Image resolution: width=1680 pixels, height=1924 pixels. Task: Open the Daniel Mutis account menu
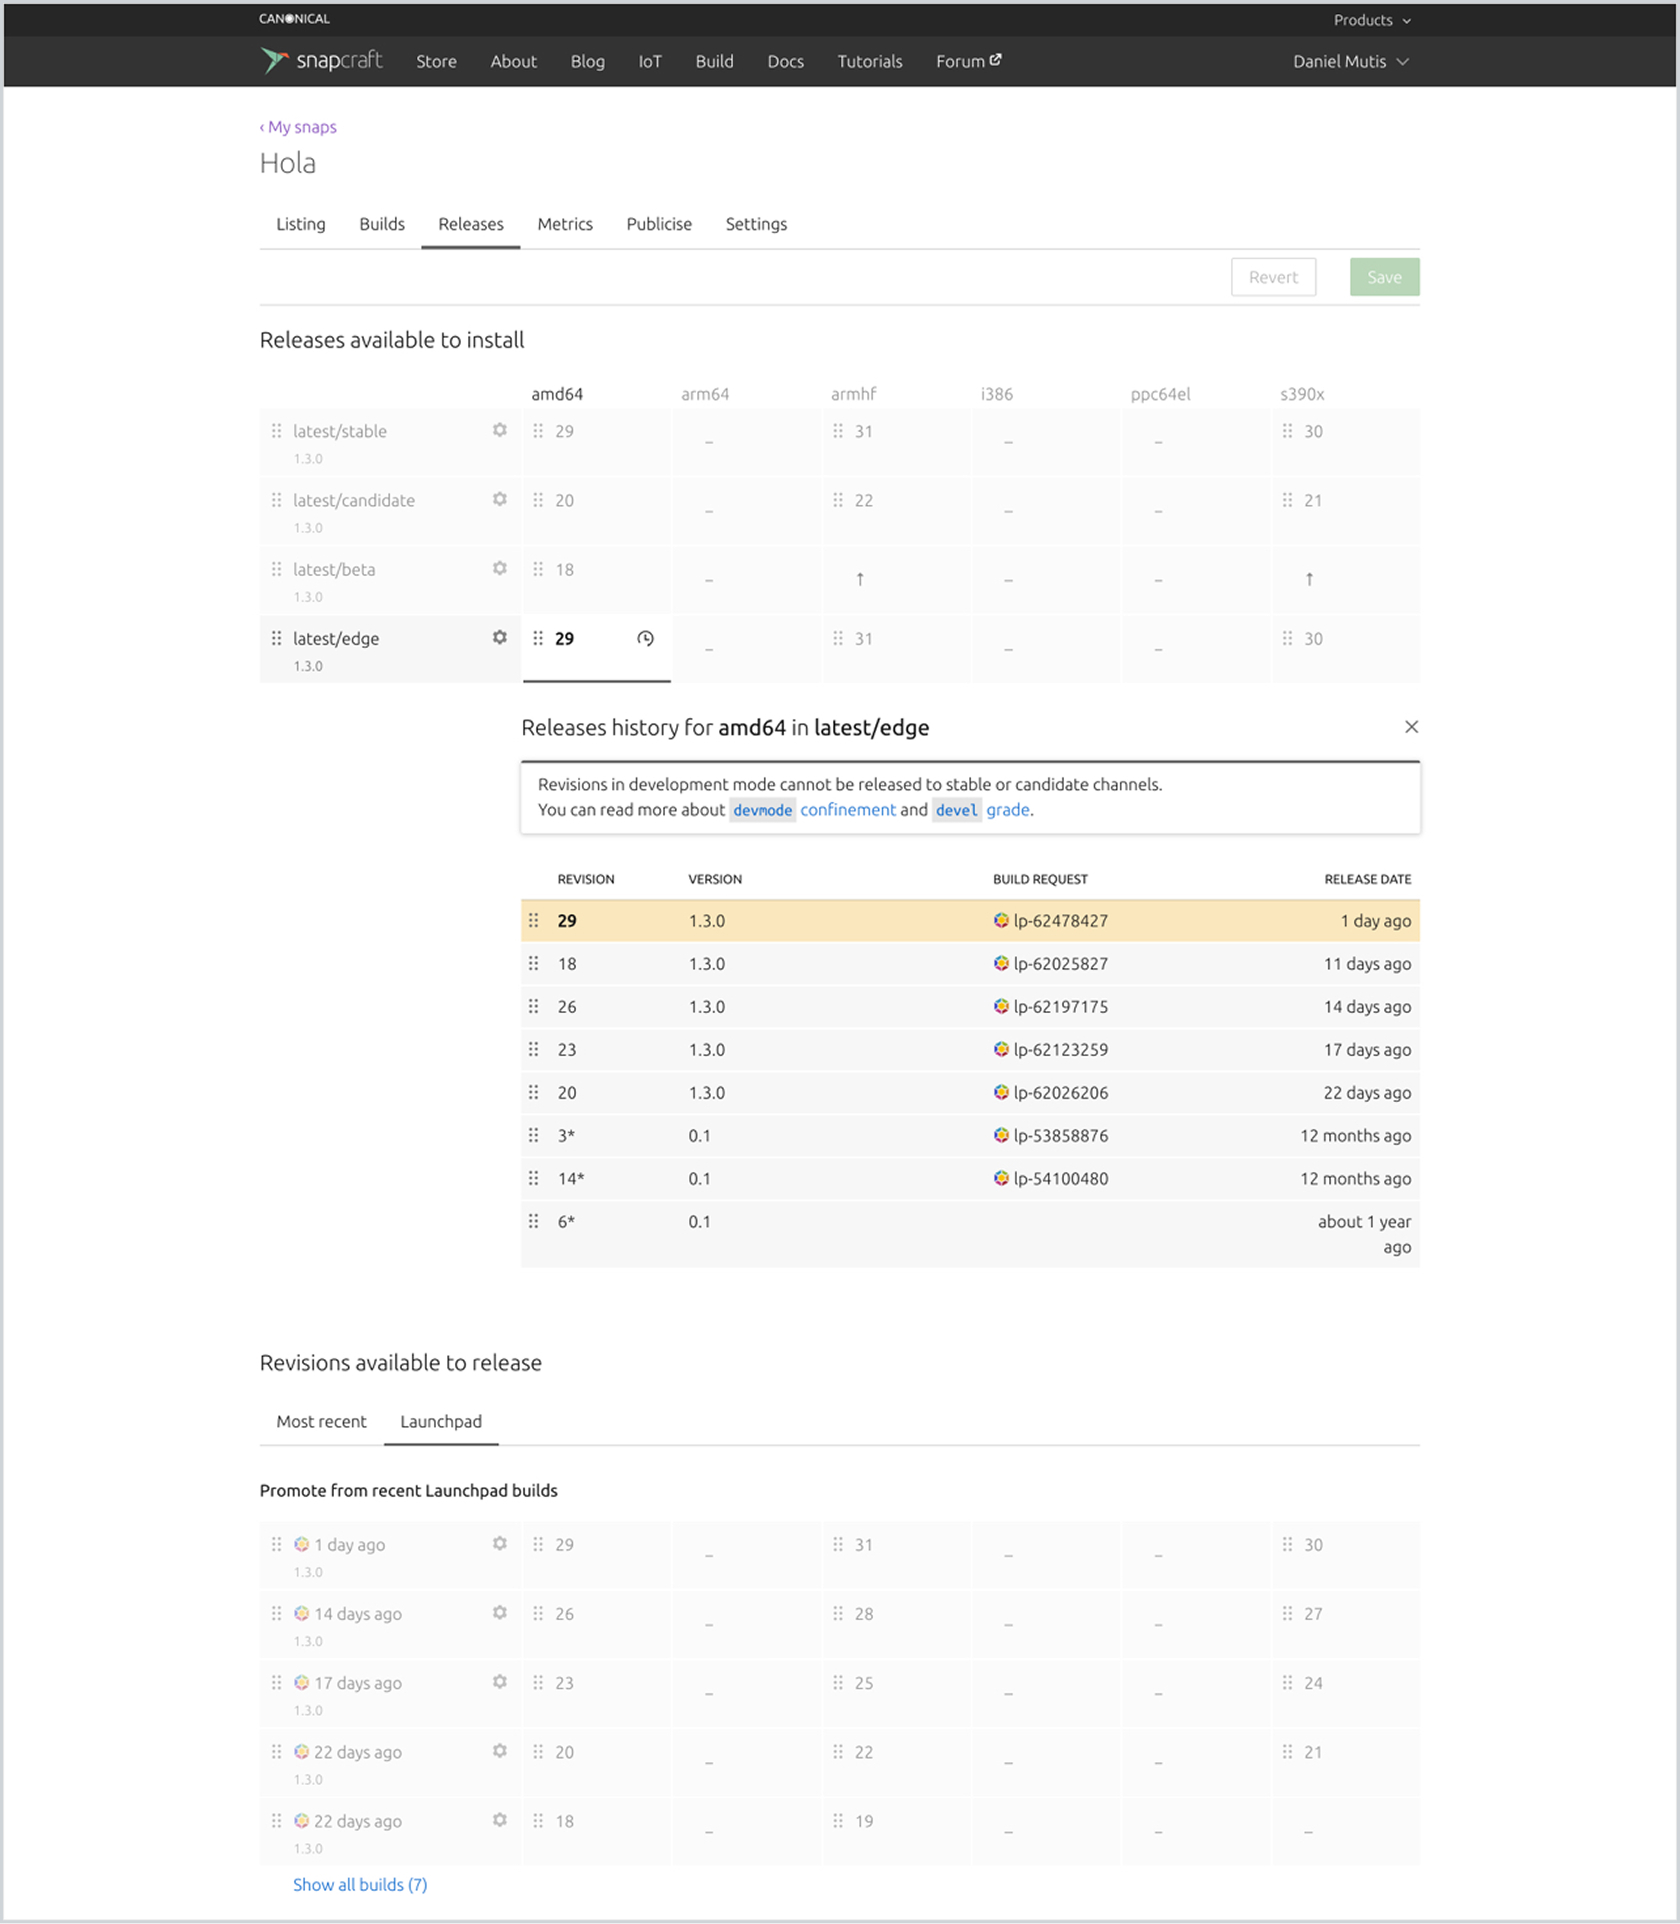pos(1351,61)
